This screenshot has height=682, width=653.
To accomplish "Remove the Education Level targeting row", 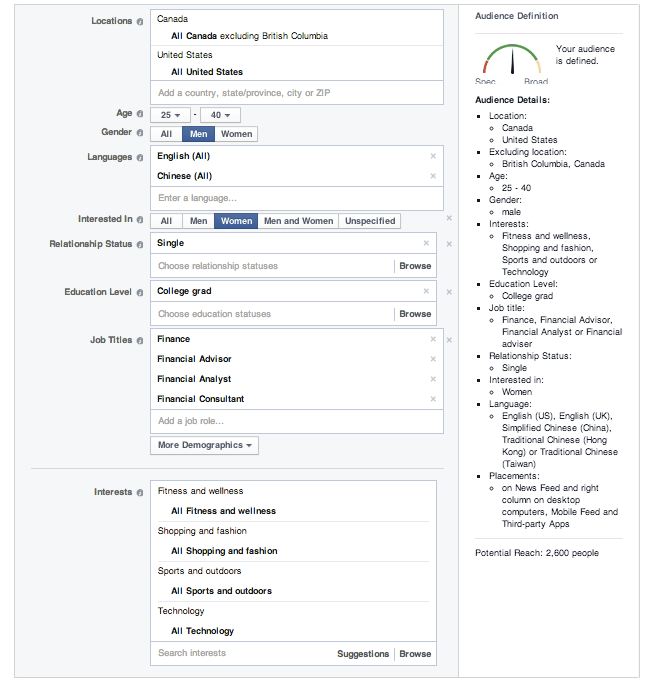I will tap(449, 292).
